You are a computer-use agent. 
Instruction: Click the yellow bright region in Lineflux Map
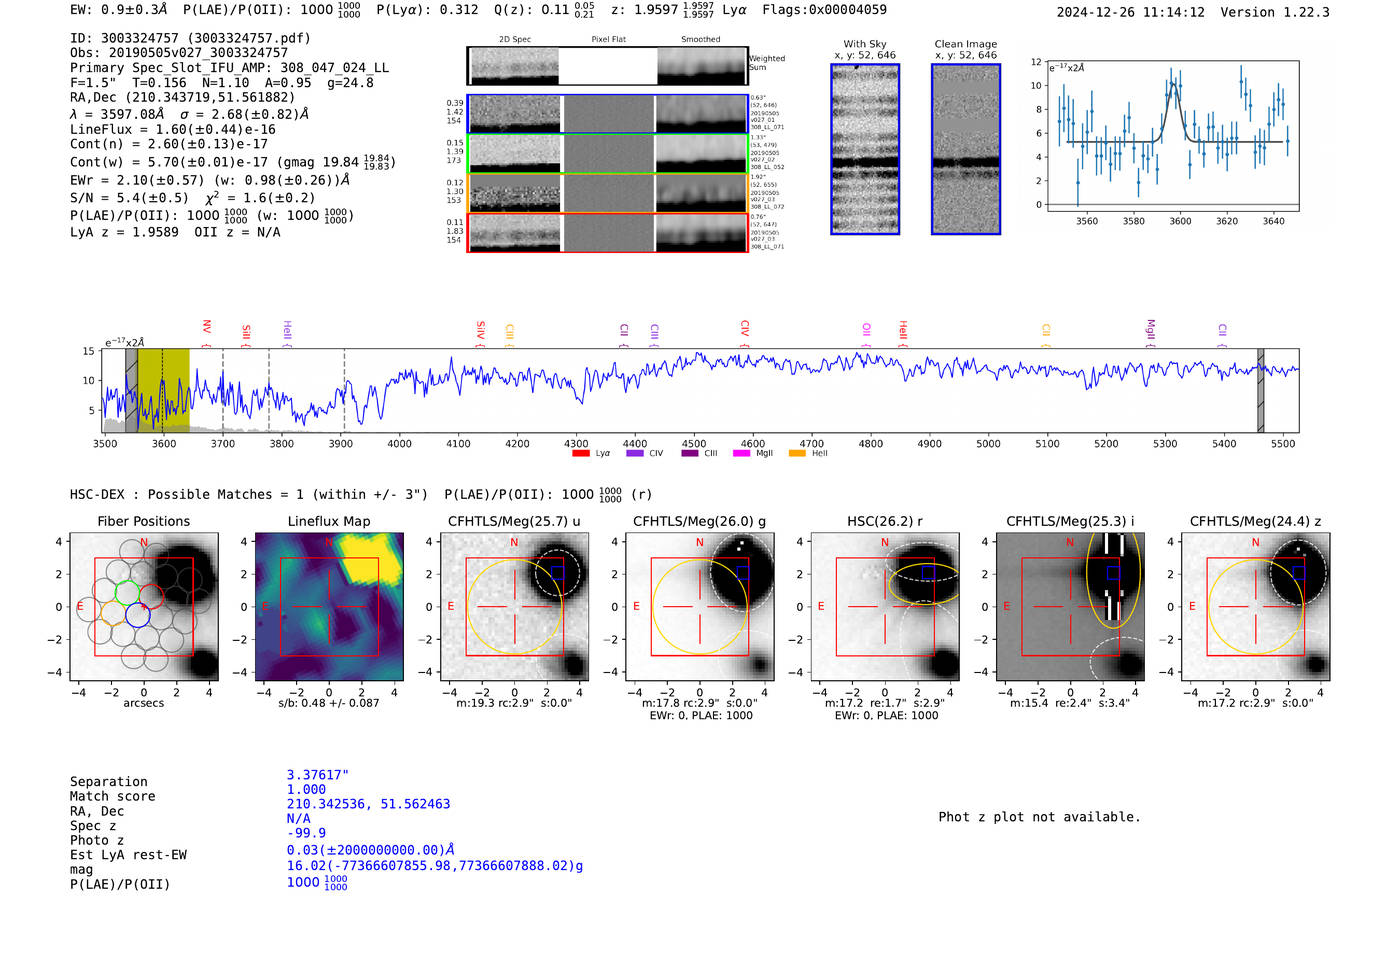[368, 559]
